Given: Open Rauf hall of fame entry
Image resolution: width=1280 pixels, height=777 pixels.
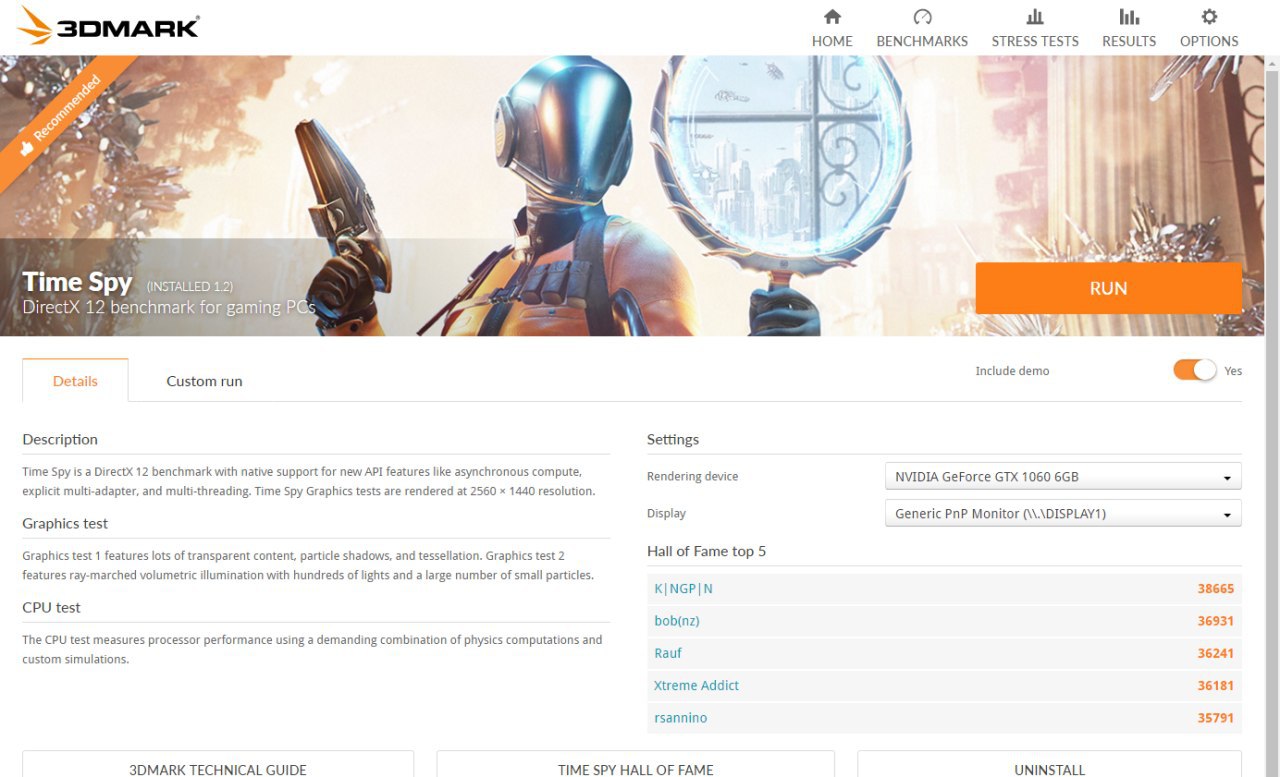Looking at the screenshot, I should (x=668, y=653).
